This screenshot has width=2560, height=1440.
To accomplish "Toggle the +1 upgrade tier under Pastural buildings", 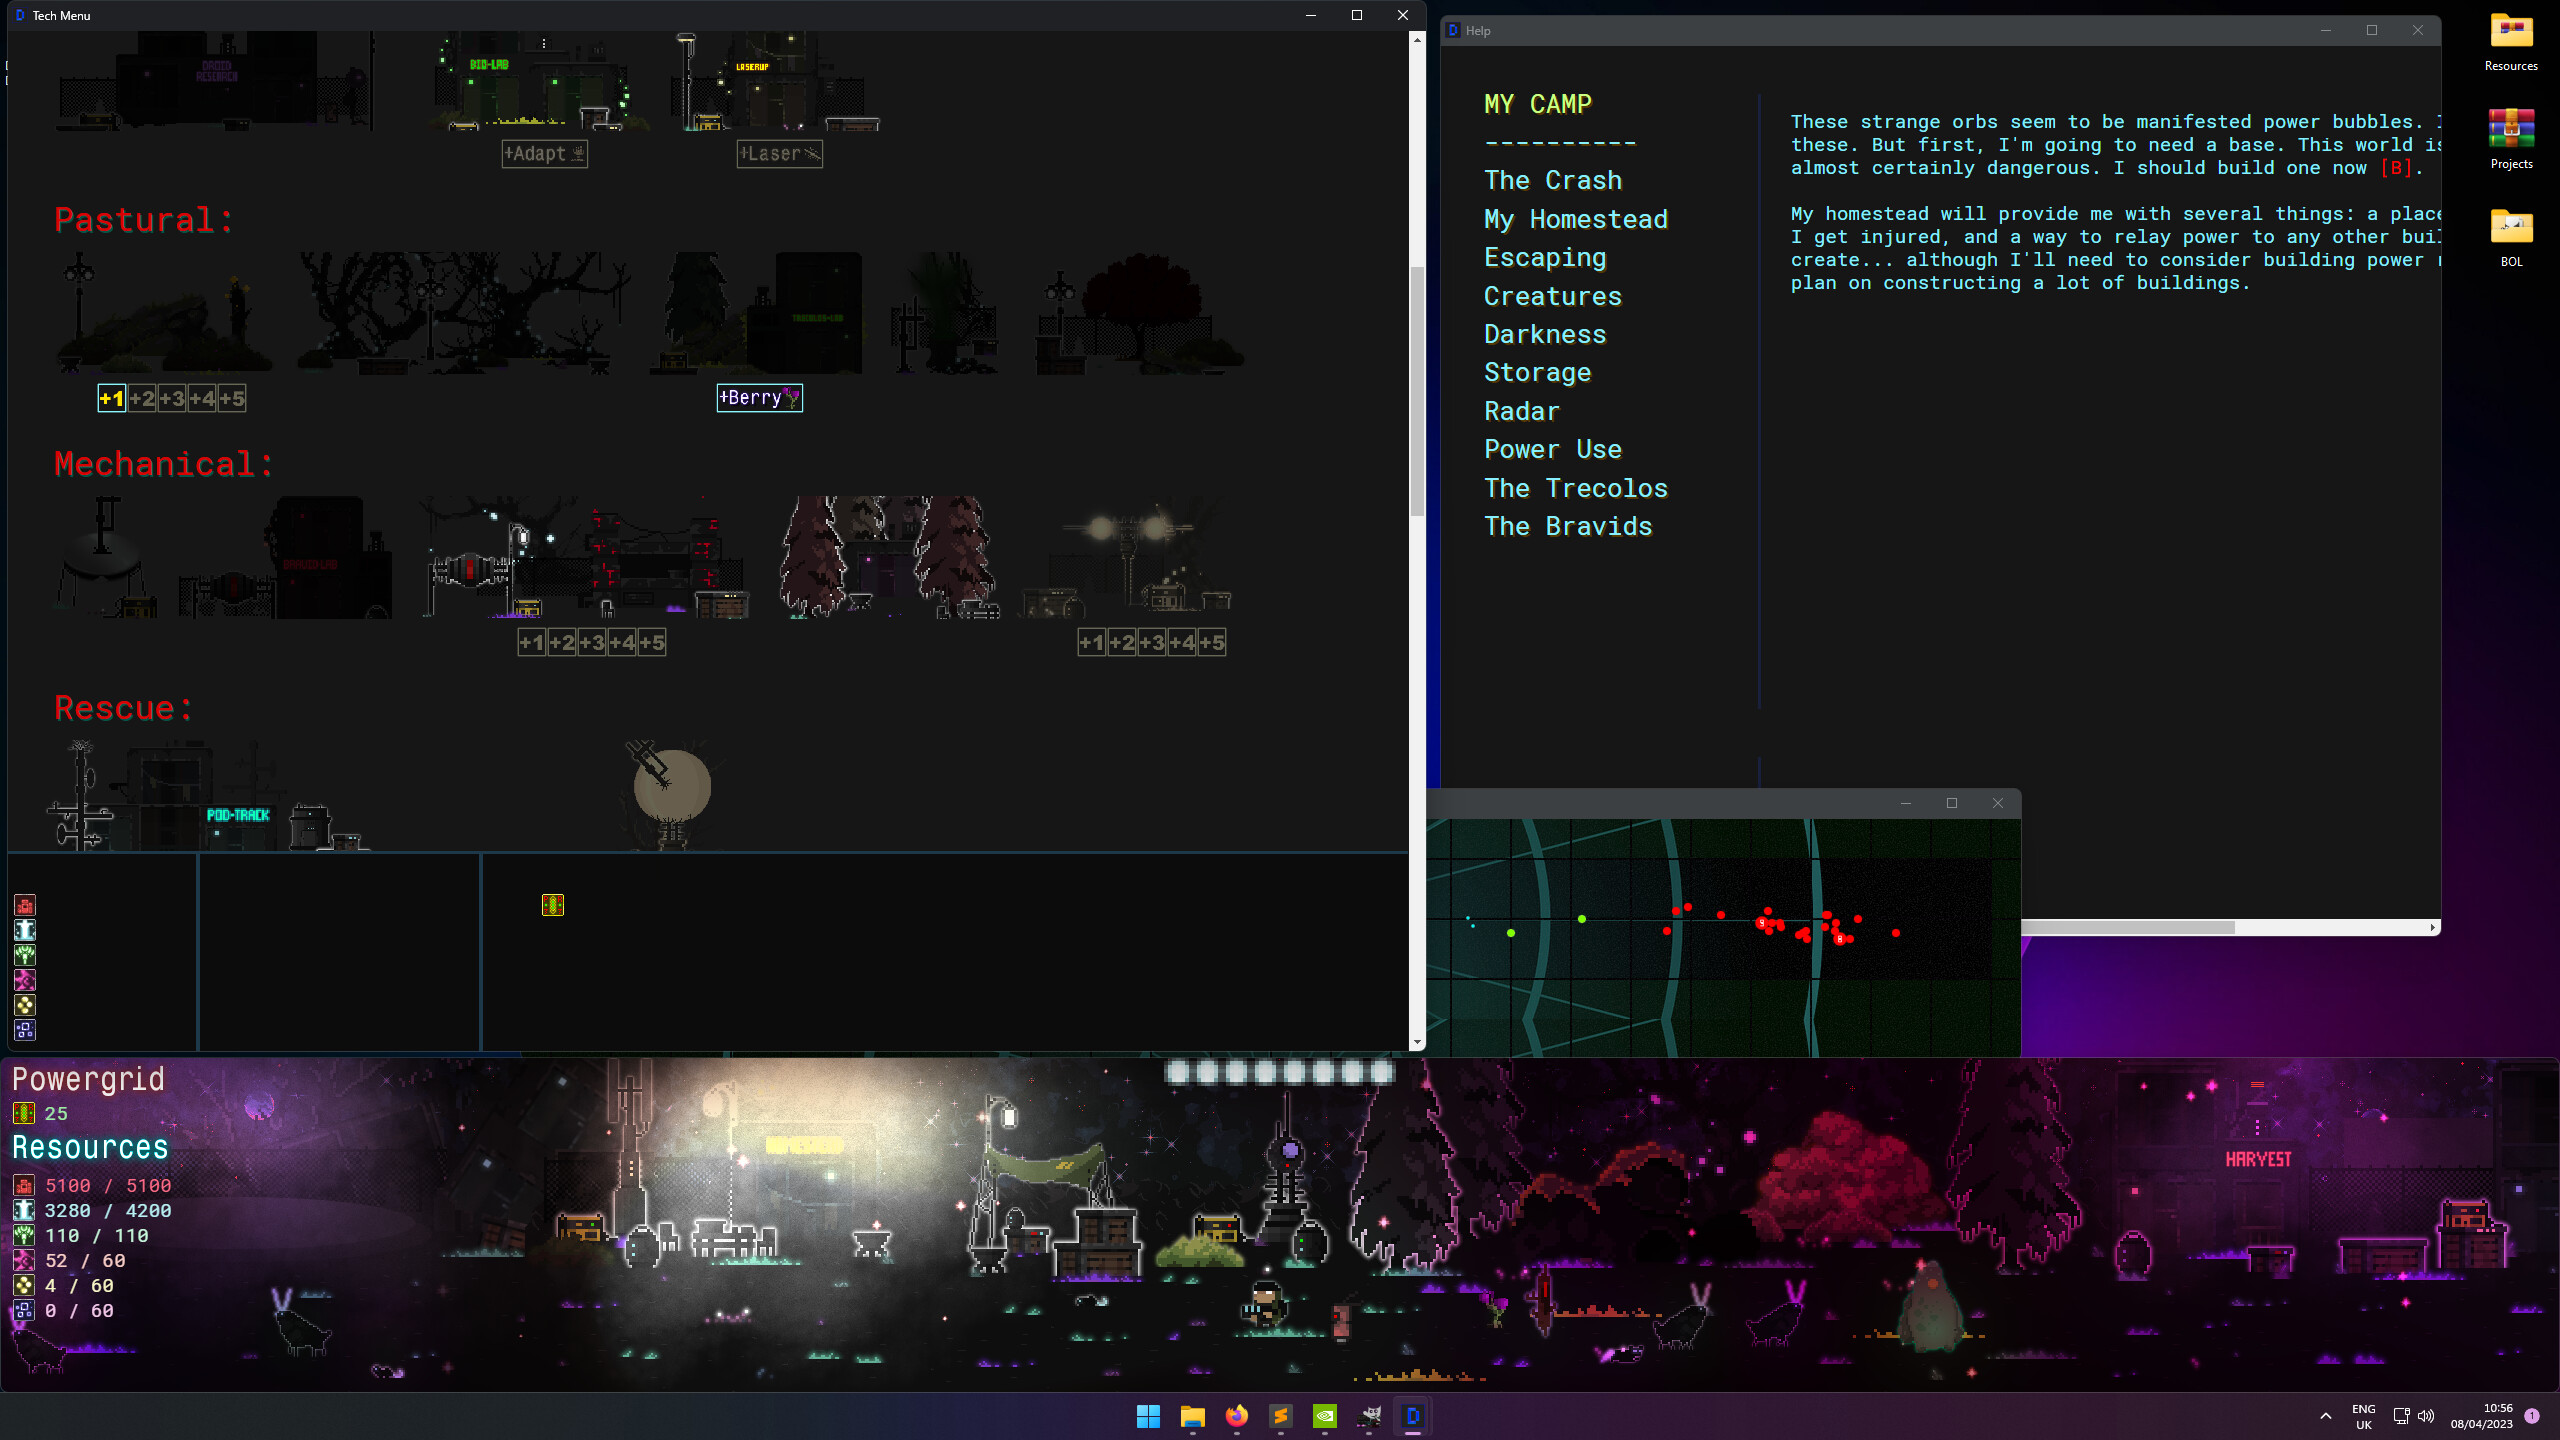I will click(110, 398).
